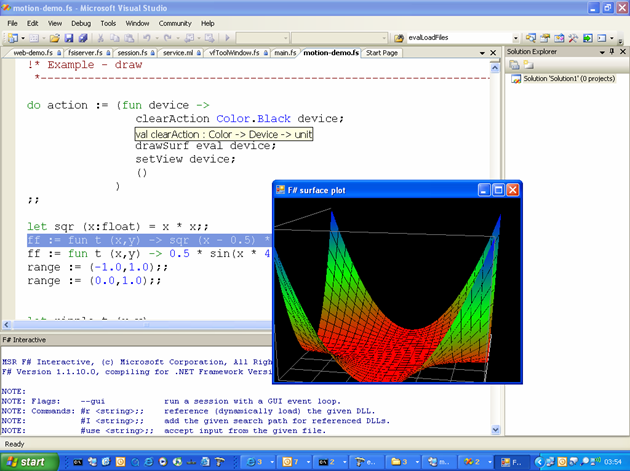The width and height of the screenshot is (630, 471).
Task: Open the File menu
Action: coord(12,23)
